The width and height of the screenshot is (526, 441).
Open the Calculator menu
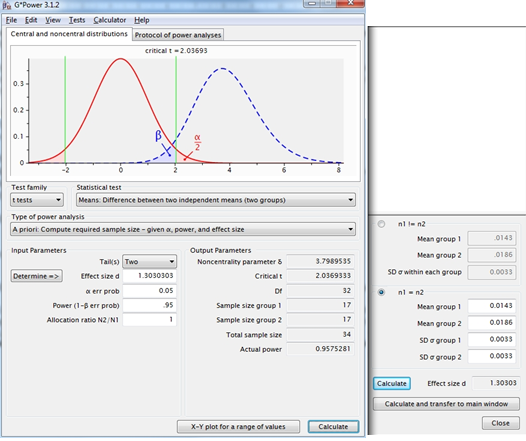coord(110,20)
